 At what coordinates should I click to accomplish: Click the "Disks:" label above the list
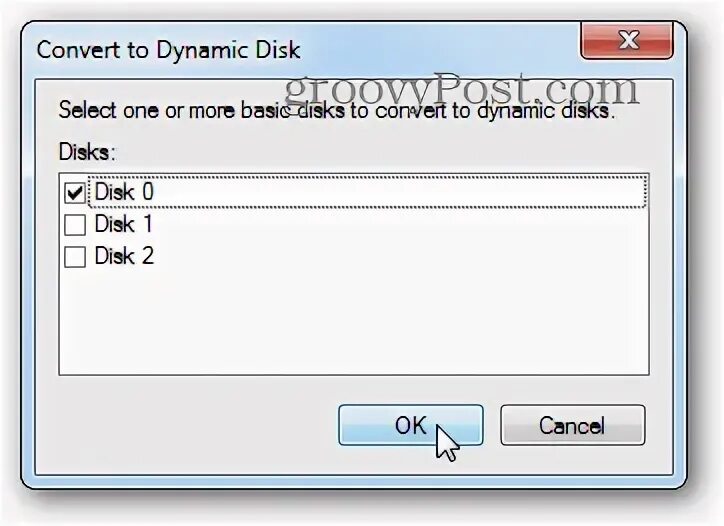coord(87,153)
